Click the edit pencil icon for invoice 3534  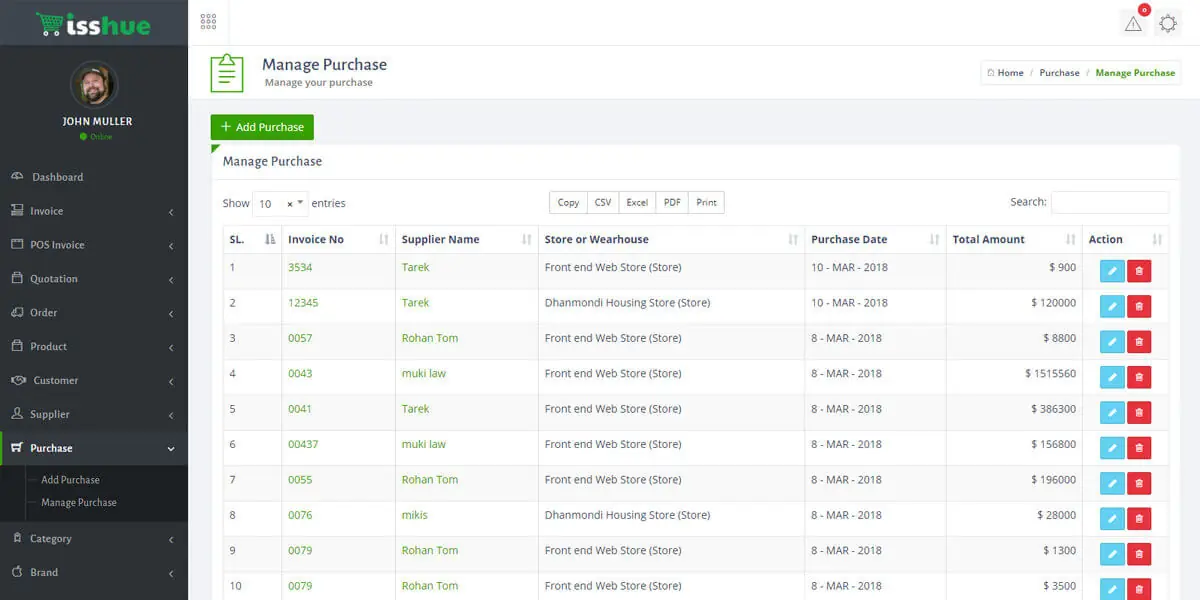click(1112, 271)
